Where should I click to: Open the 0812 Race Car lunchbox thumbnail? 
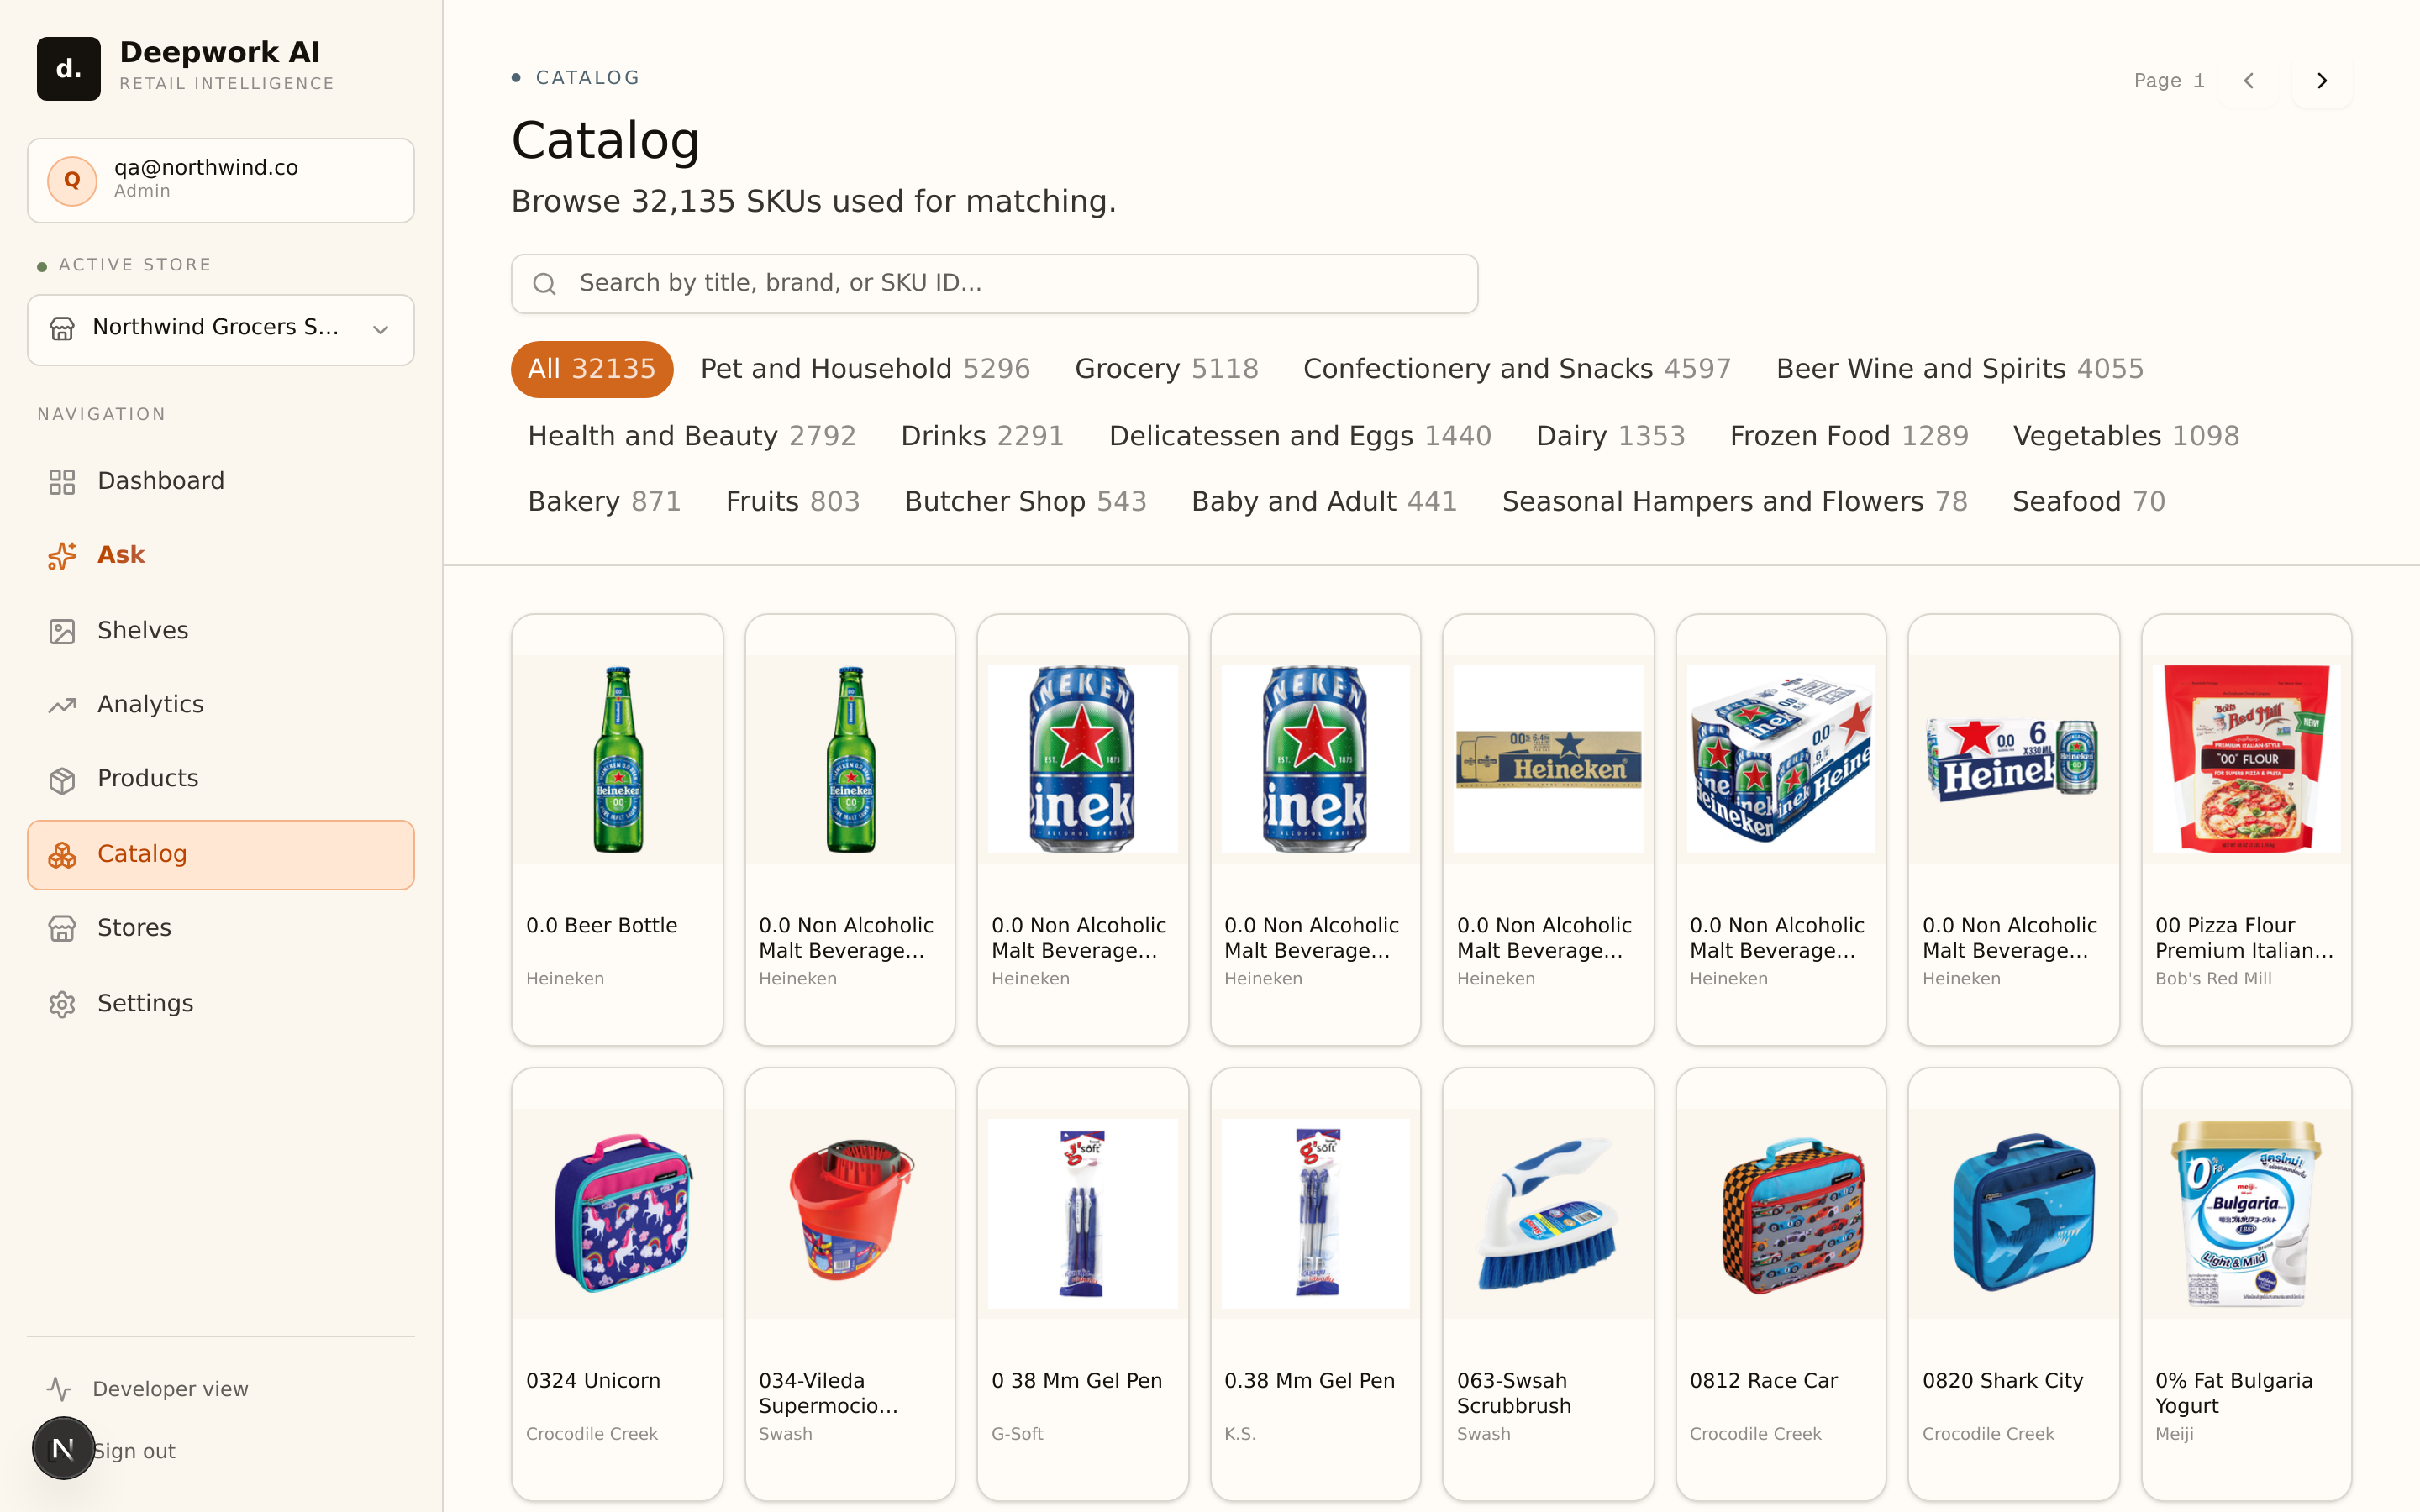1781,1213
